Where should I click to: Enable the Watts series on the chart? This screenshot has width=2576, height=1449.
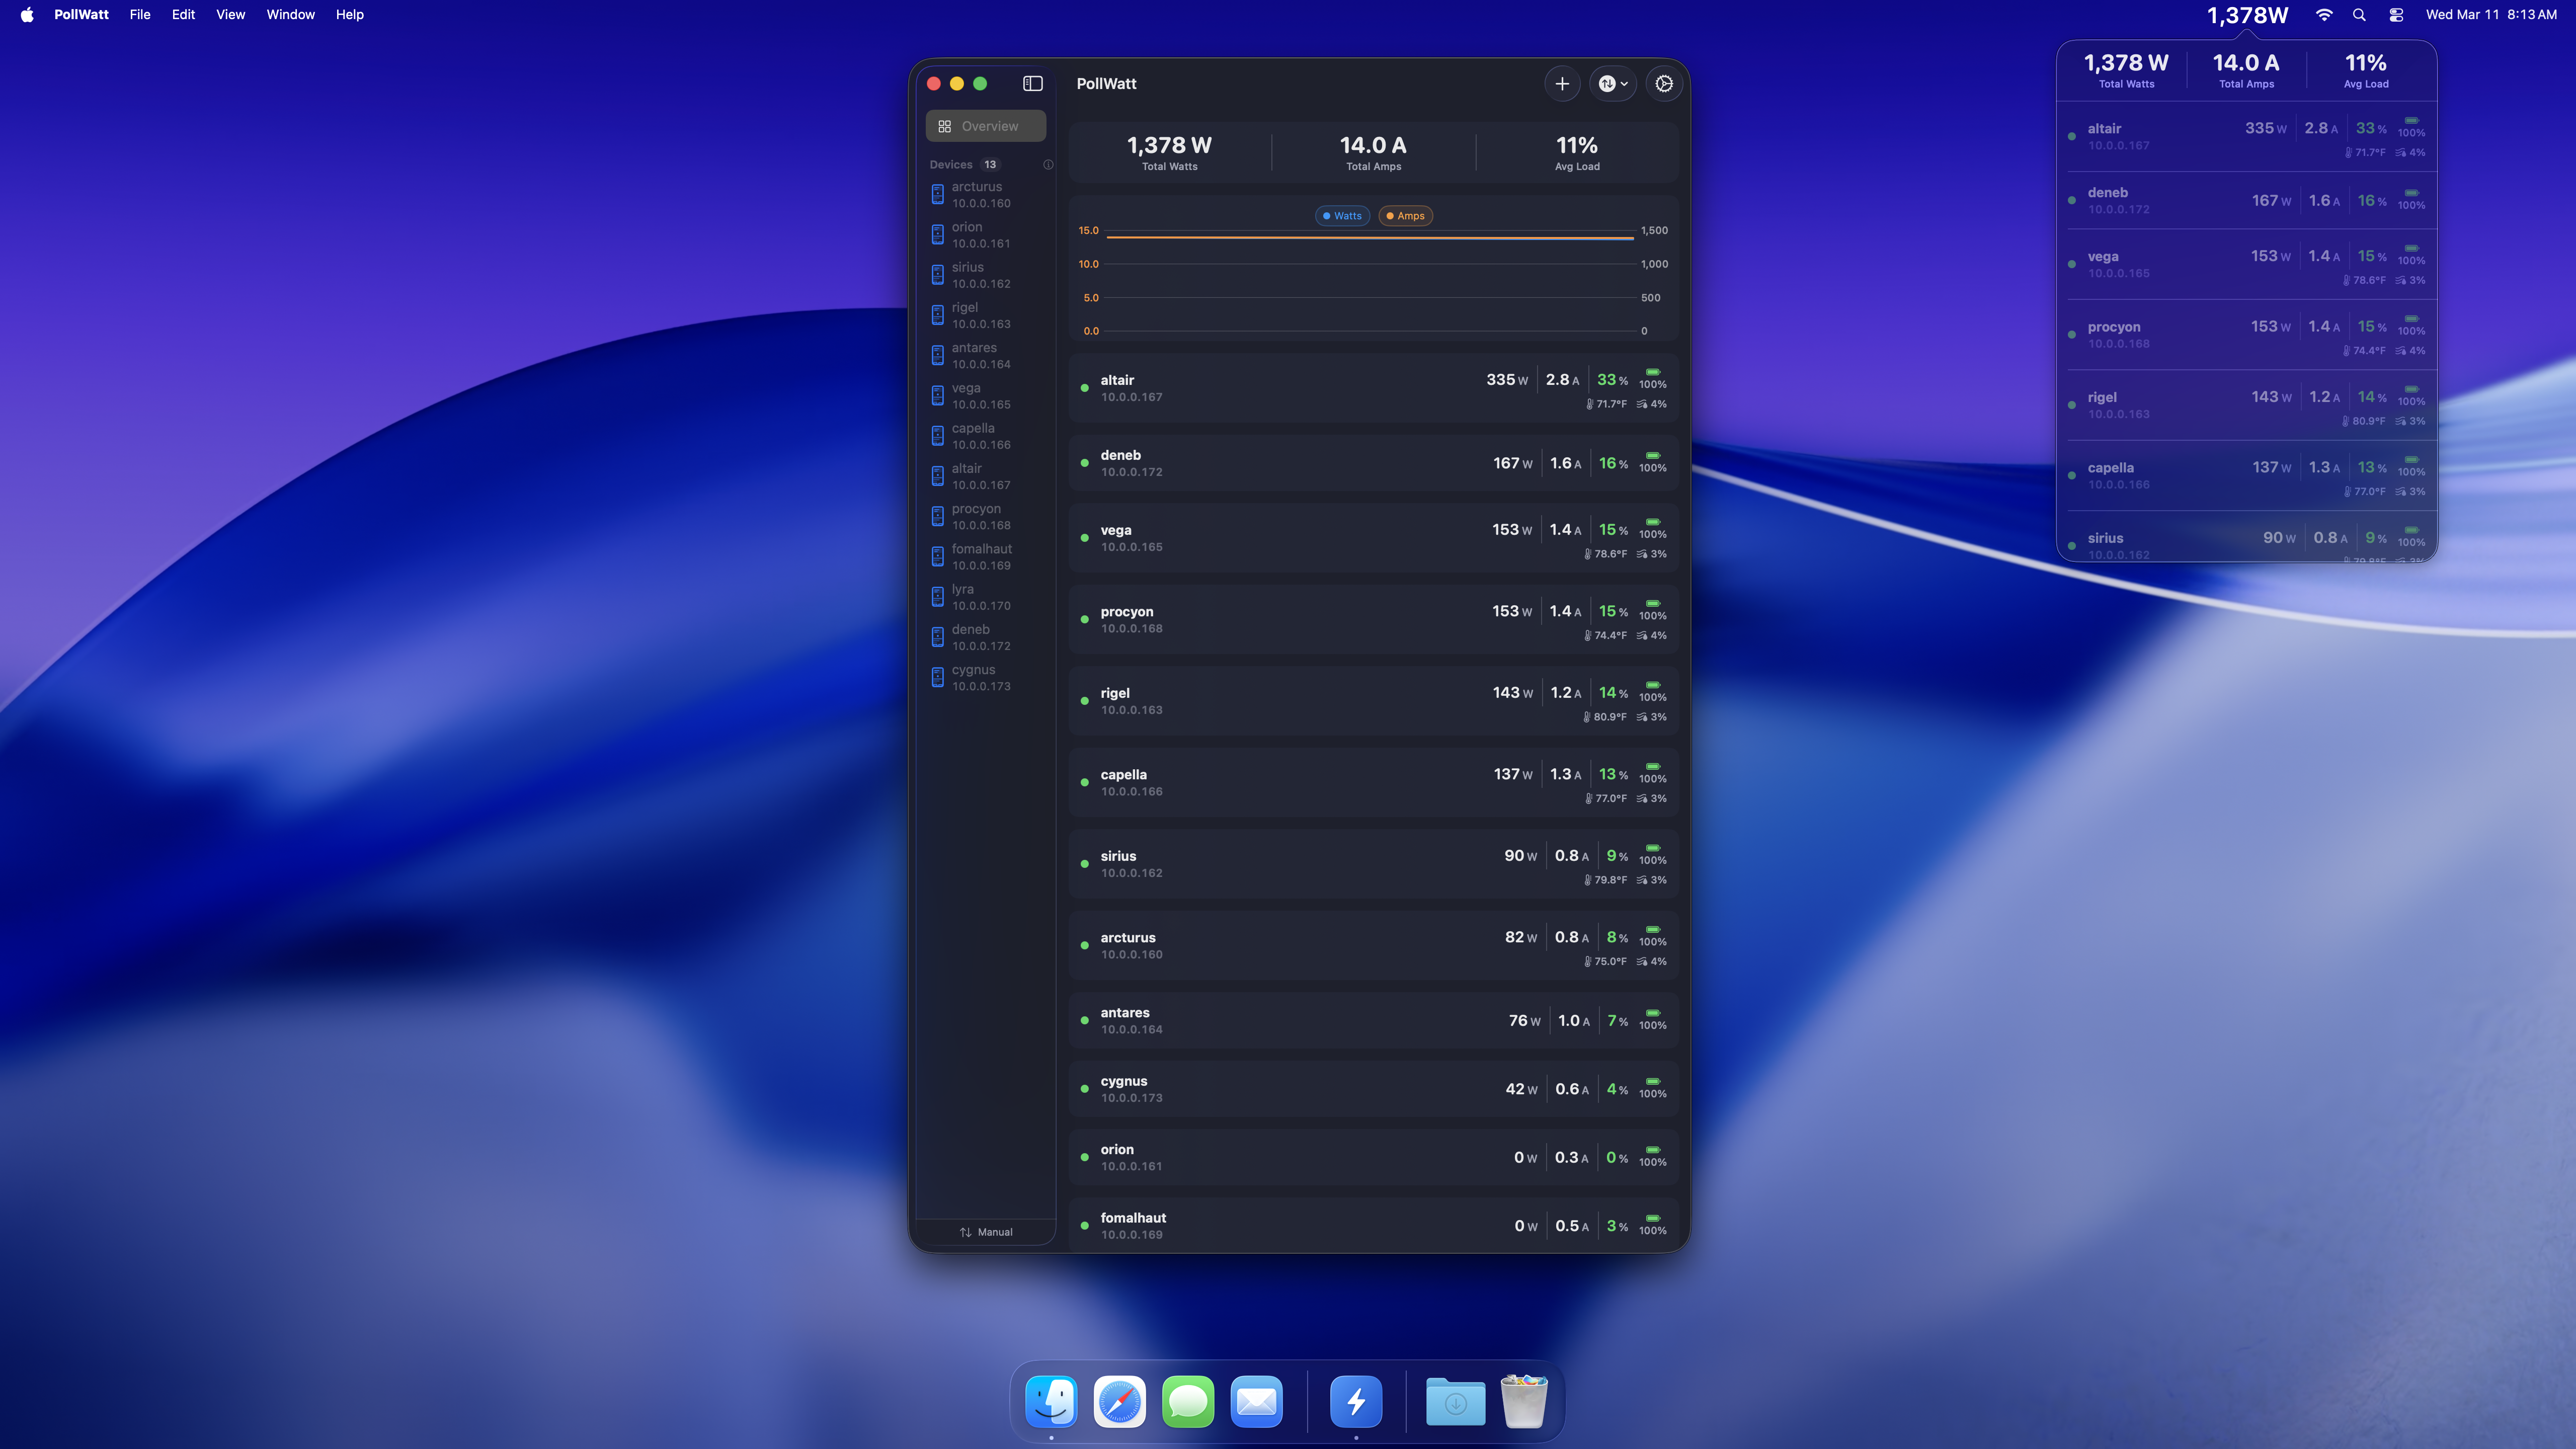[1342, 215]
